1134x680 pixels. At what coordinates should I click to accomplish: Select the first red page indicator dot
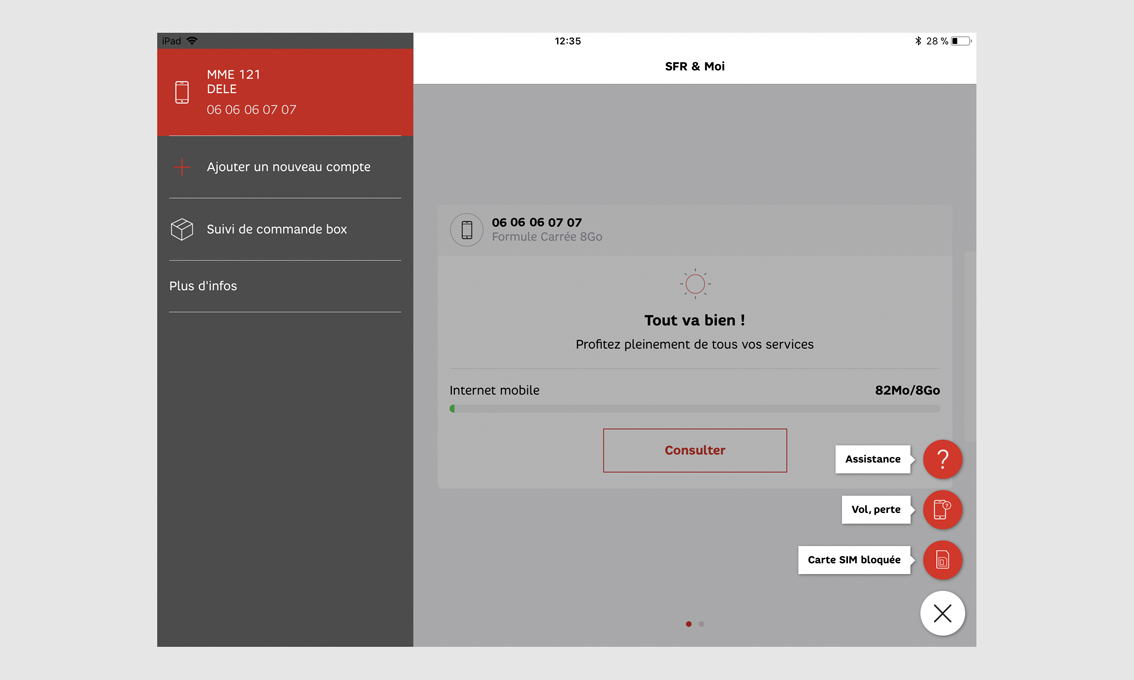[x=688, y=624]
